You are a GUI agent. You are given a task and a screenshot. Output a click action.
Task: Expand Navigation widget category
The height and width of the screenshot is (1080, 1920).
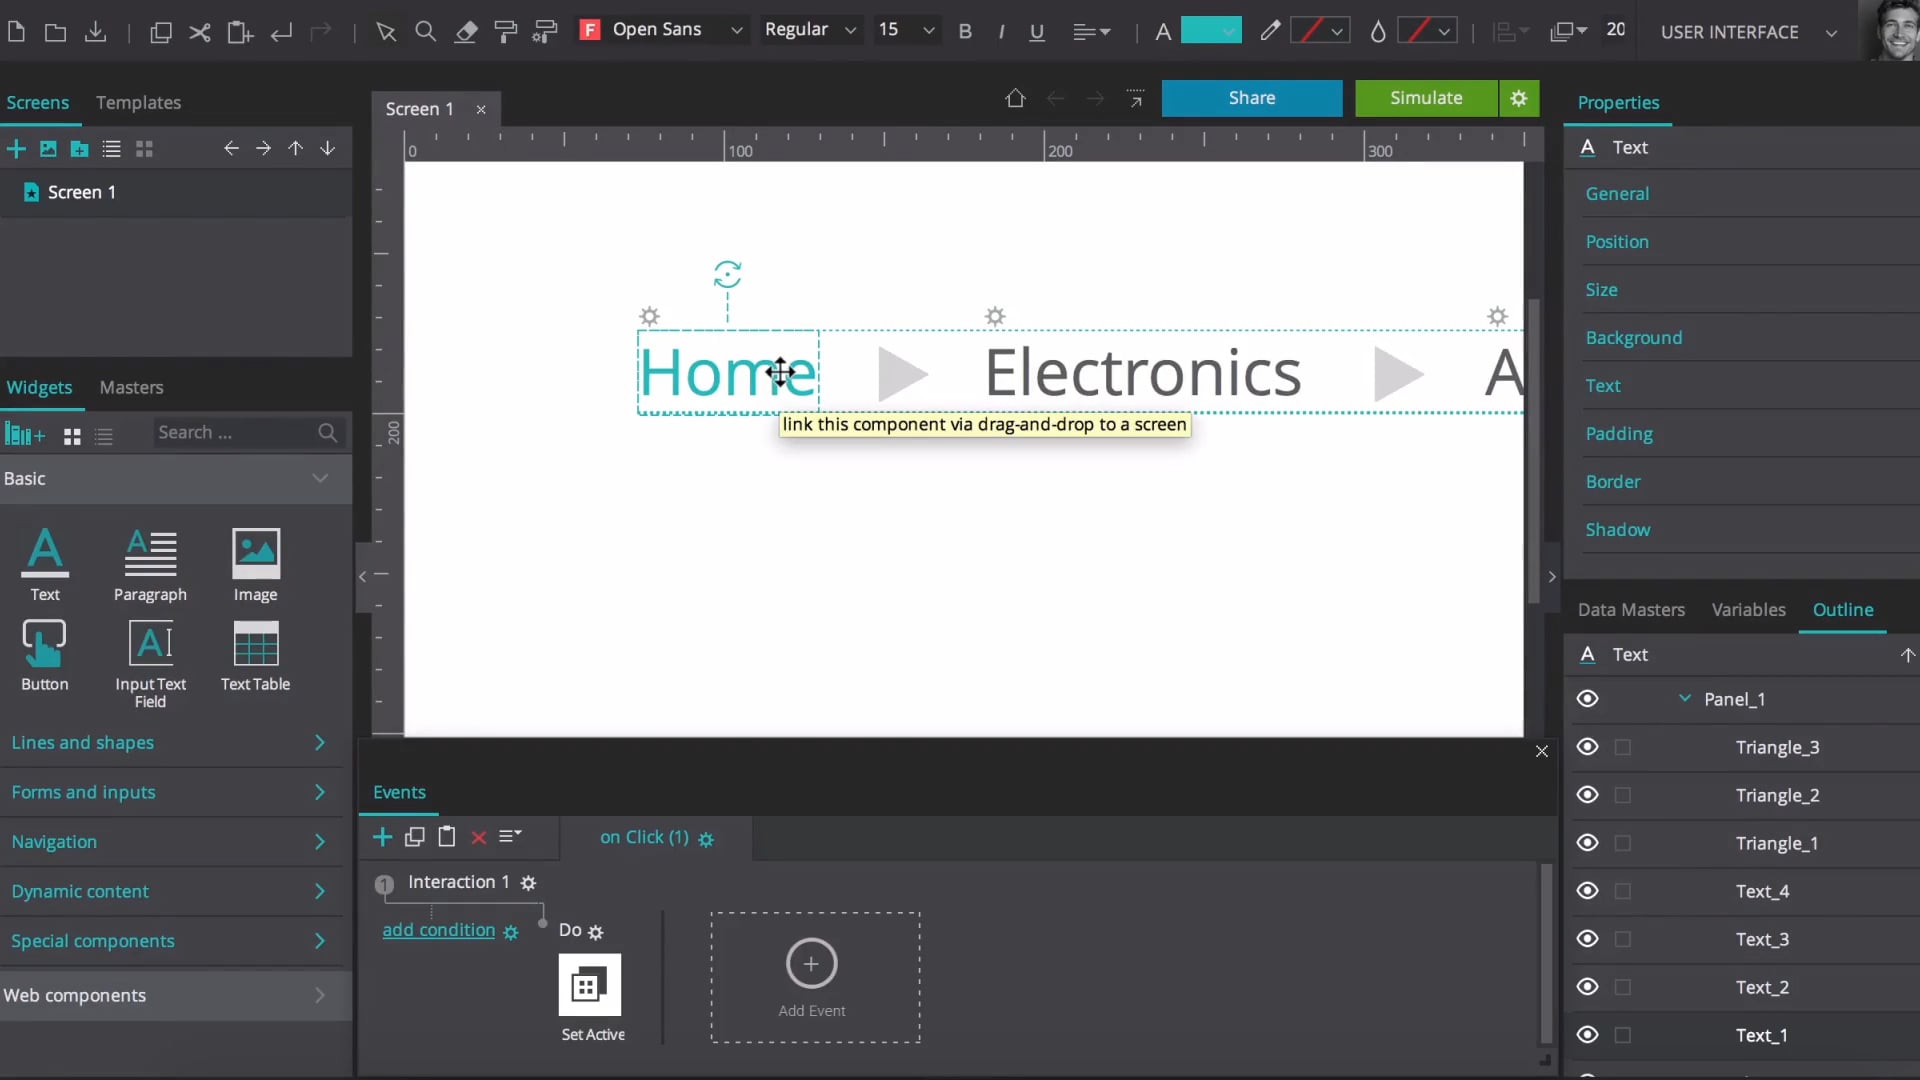tap(170, 842)
